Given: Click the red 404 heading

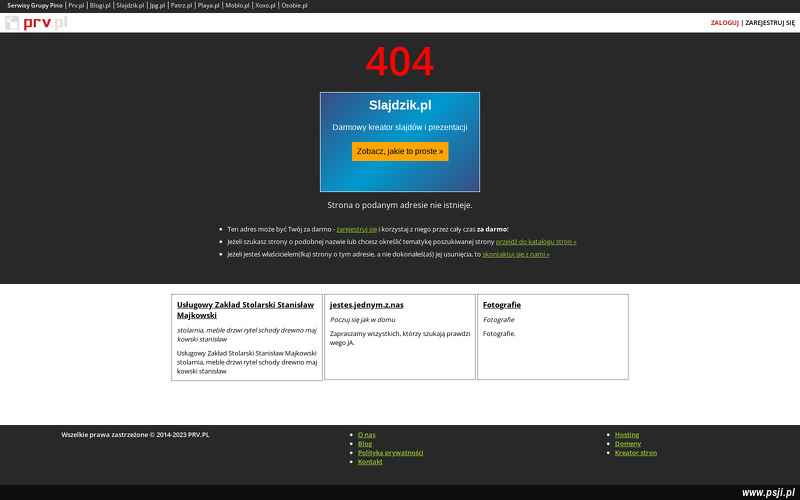Looking at the screenshot, I should click(399, 62).
